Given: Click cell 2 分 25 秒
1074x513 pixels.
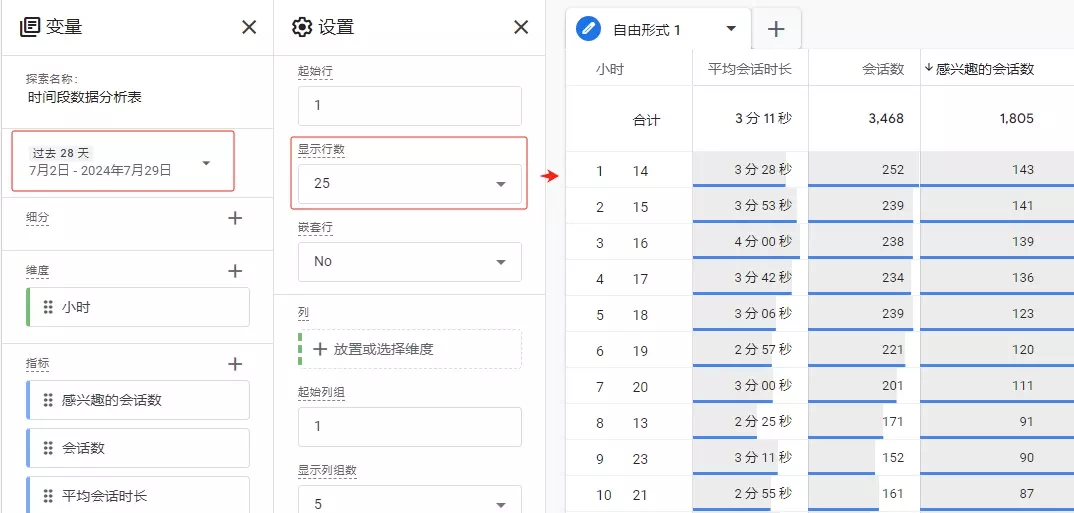Looking at the screenshot, I should coord(763,421).
